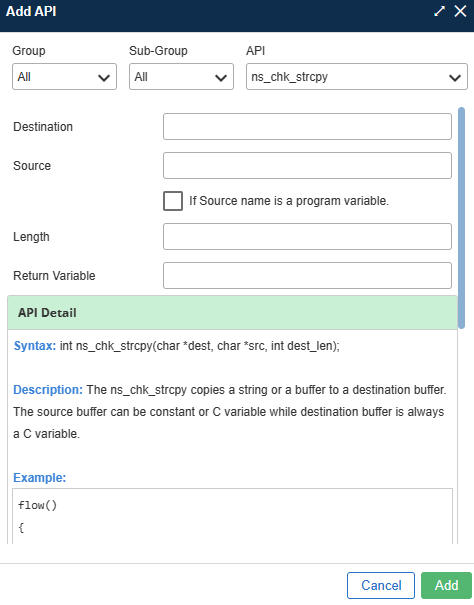Click the Cancel button
474x605 pixels.
click(x=381, y=585)
